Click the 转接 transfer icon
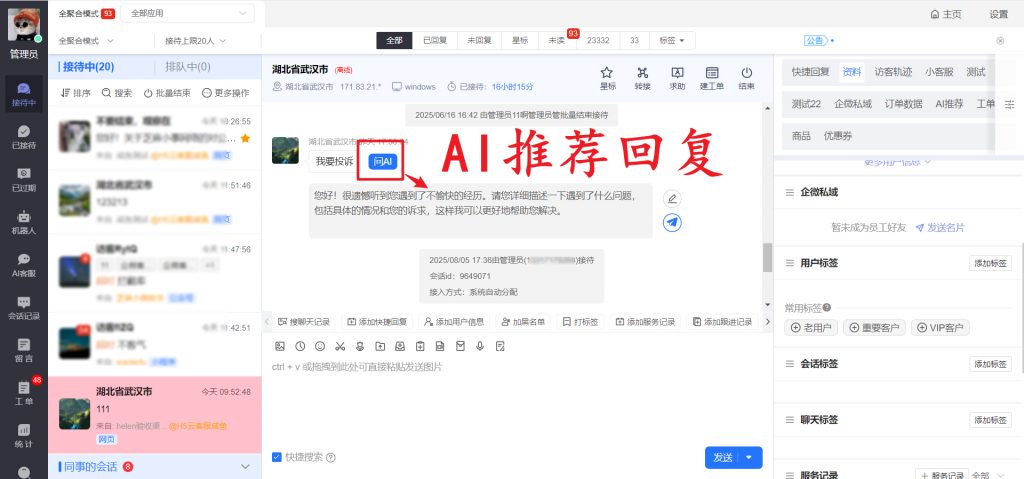This screenshot has width=1024, height=479. pos(642,74)
